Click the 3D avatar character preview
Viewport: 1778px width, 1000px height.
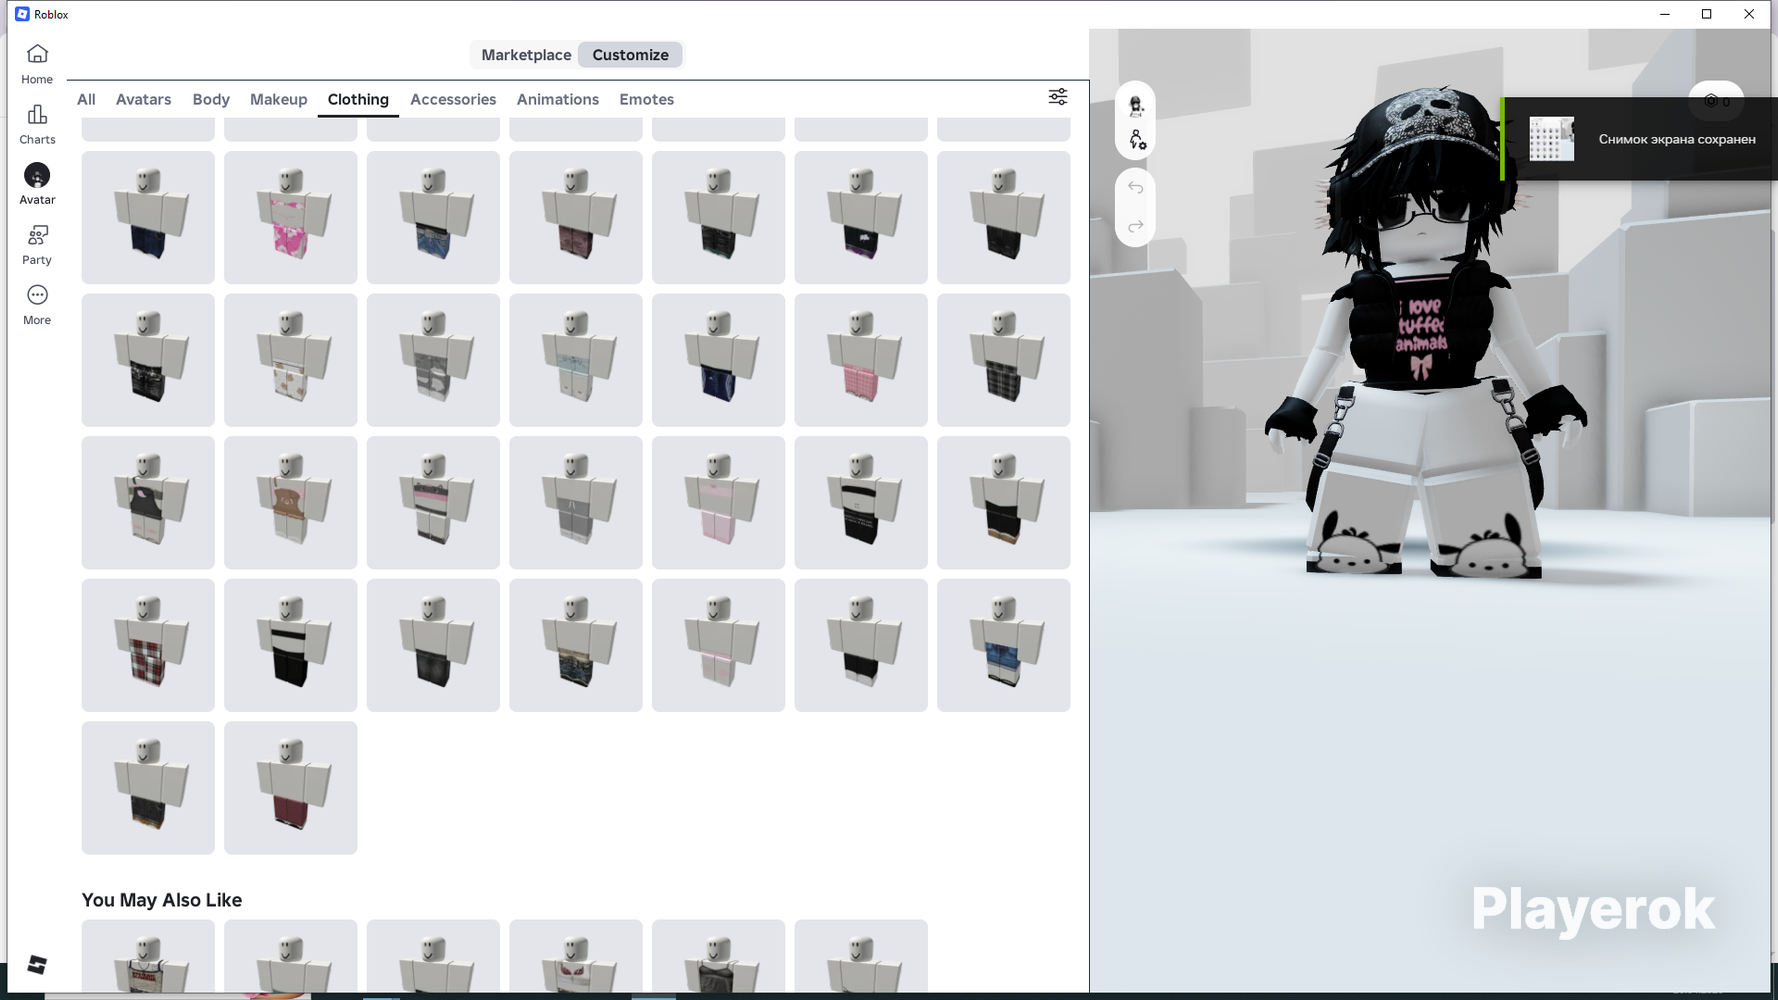(x=1425, y=335)
